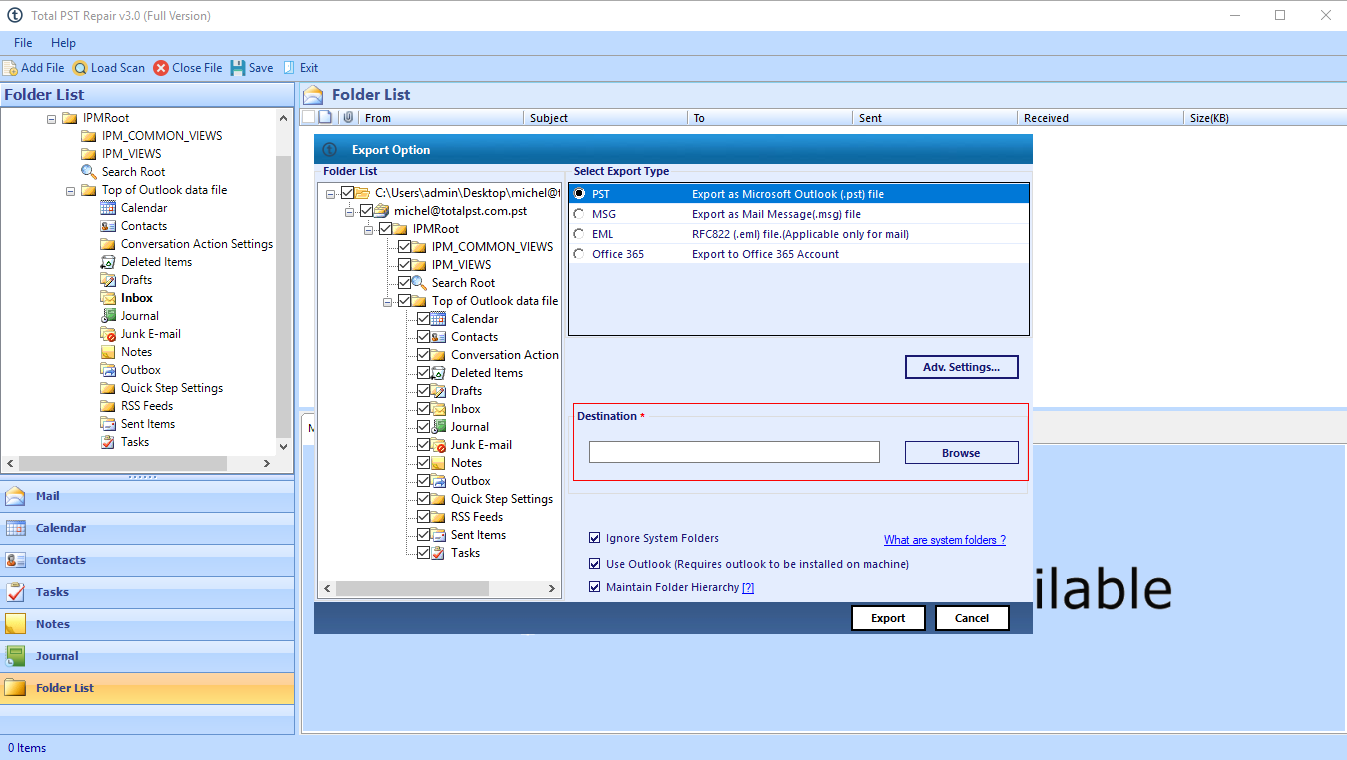Sort by the Size(KB) column header
The image size is (1347, 760).
1265,118
